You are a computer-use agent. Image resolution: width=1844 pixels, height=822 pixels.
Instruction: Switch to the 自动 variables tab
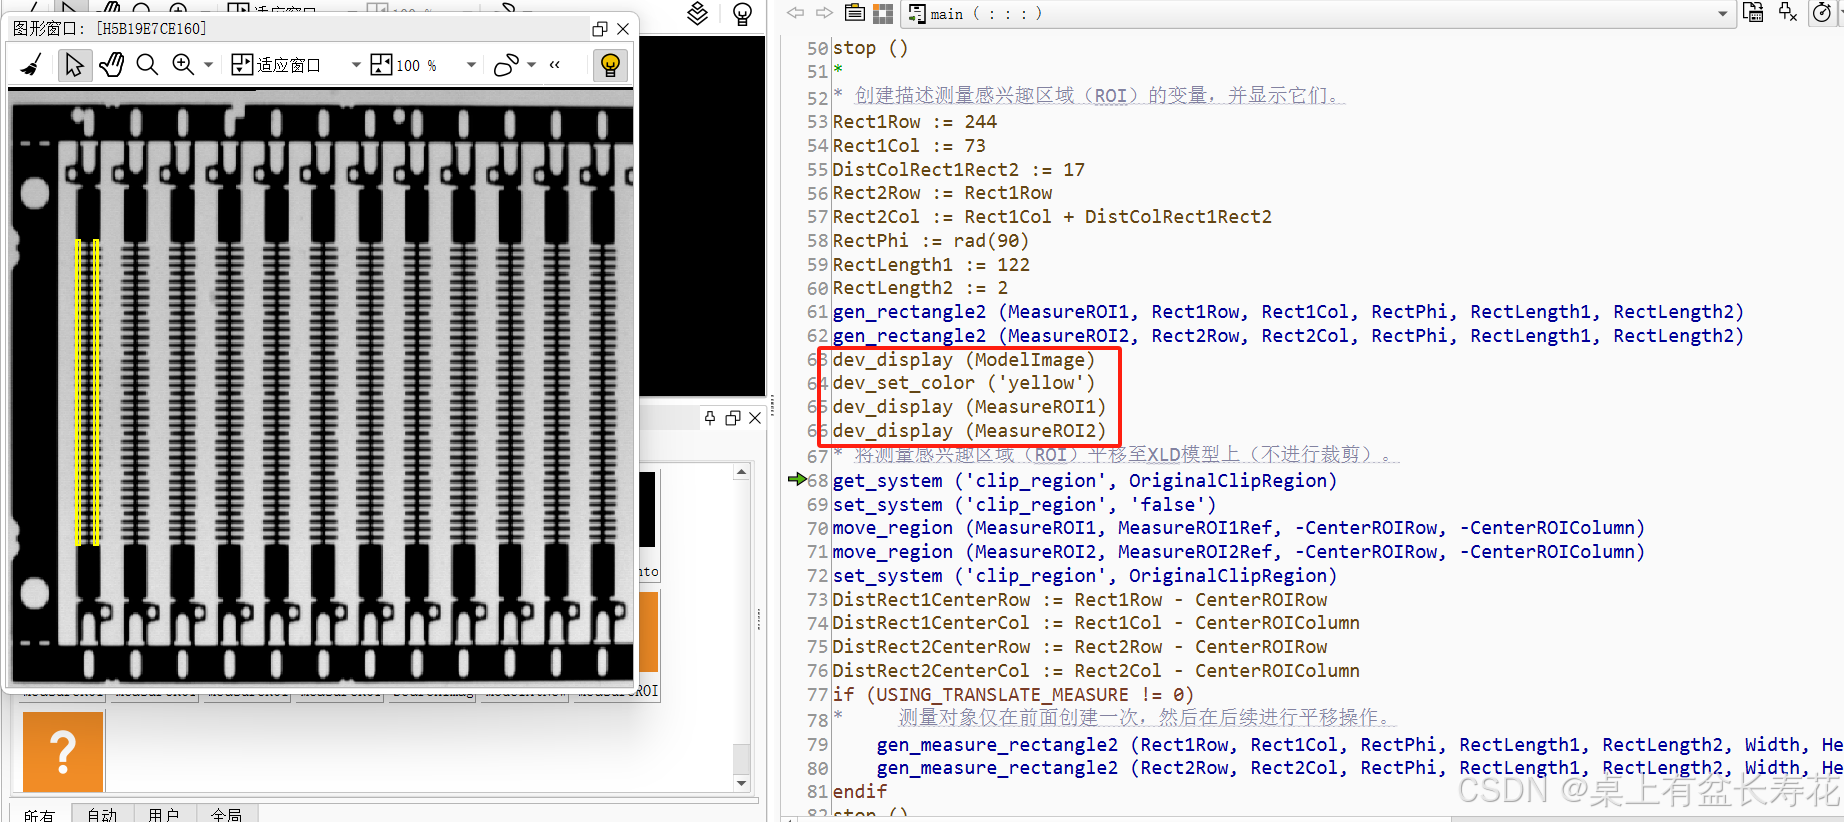102,814
